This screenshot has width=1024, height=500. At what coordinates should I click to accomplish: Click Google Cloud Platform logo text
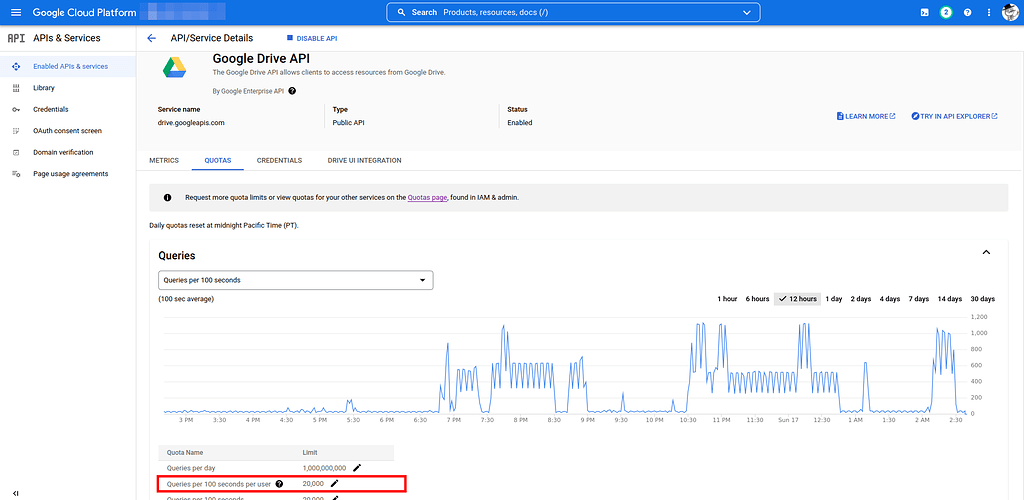tap(84, 12)
